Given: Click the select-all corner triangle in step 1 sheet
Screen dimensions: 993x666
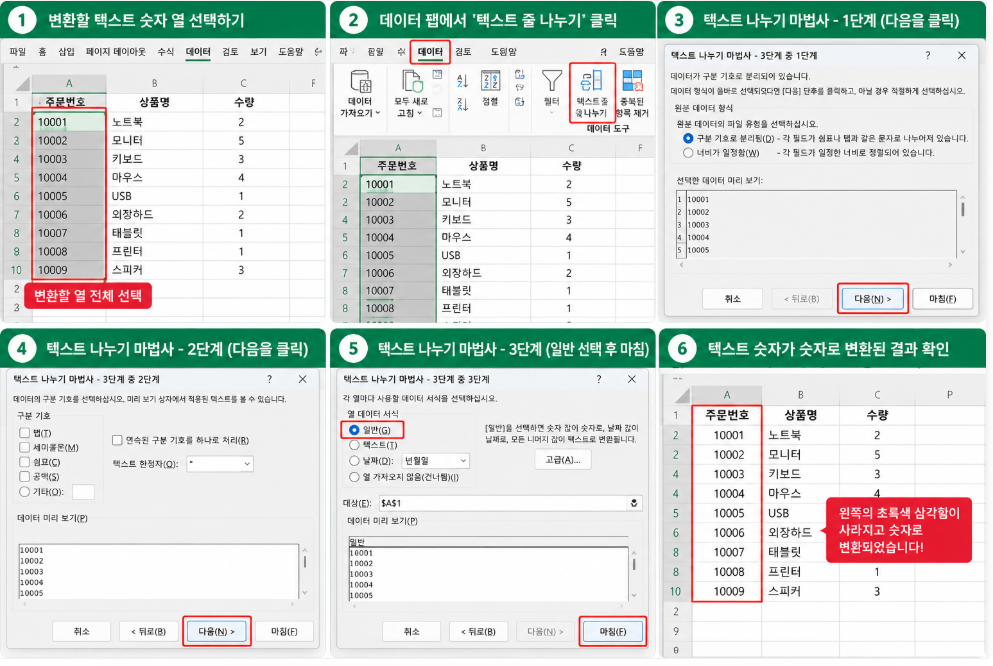Looking at the screenshot, I should coord(22,84).
